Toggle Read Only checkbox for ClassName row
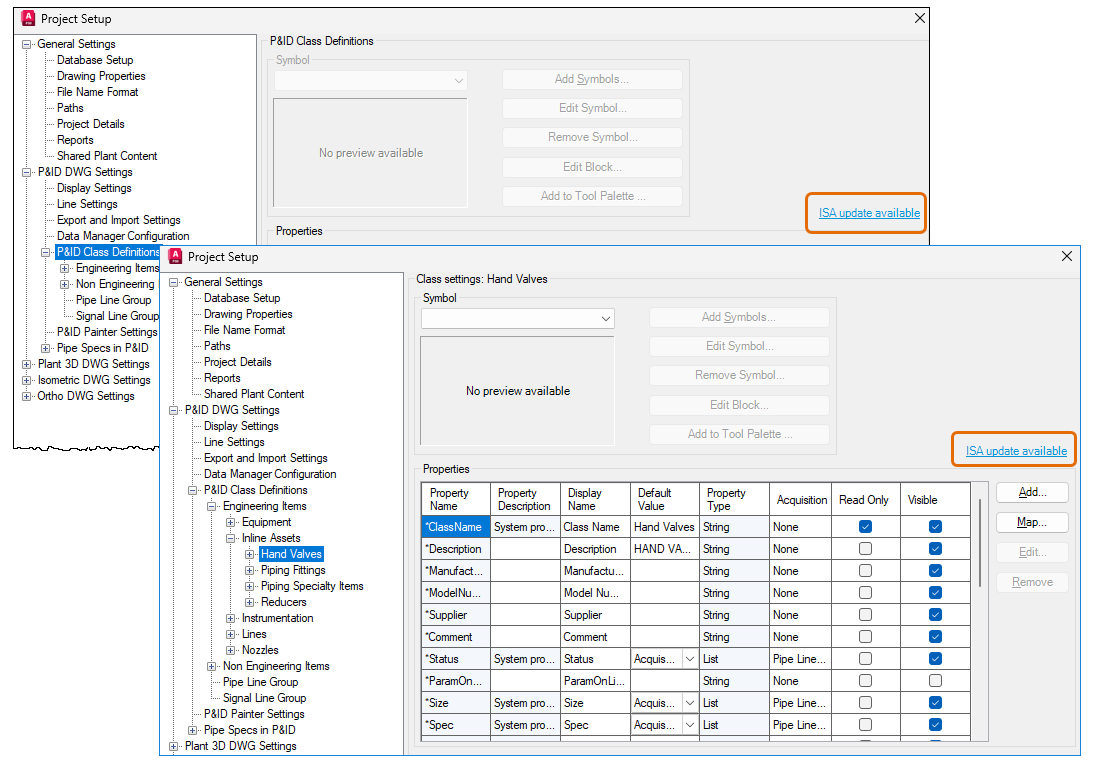1093x762 pixels. 865,526
